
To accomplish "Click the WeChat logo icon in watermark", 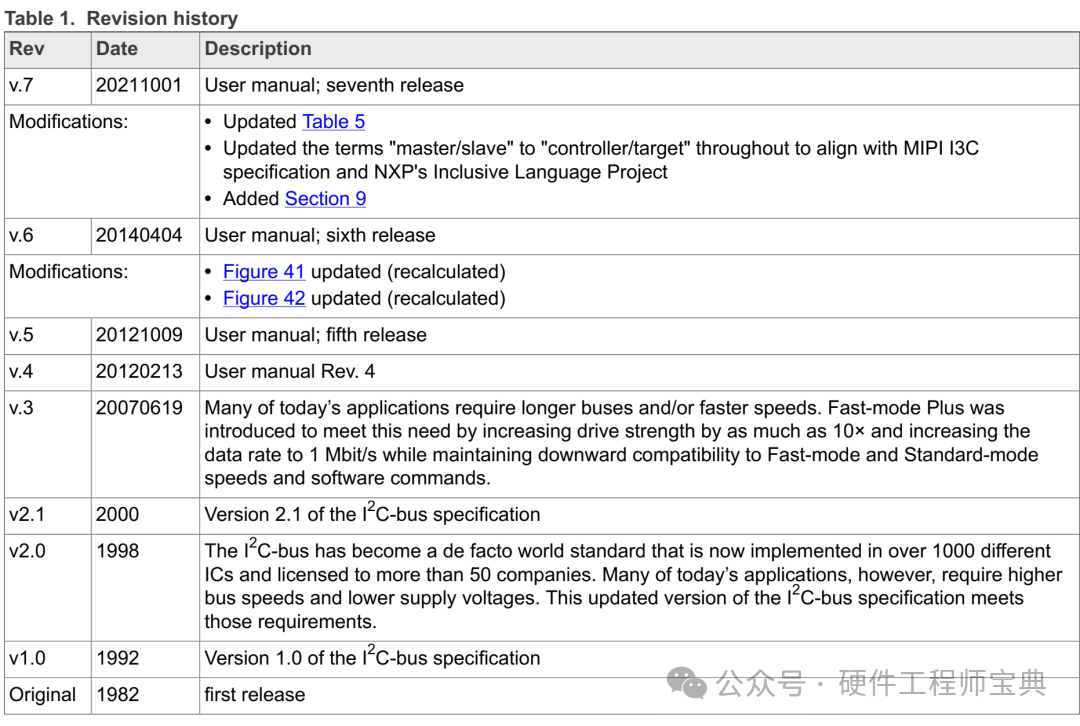I will click(686, 683).
